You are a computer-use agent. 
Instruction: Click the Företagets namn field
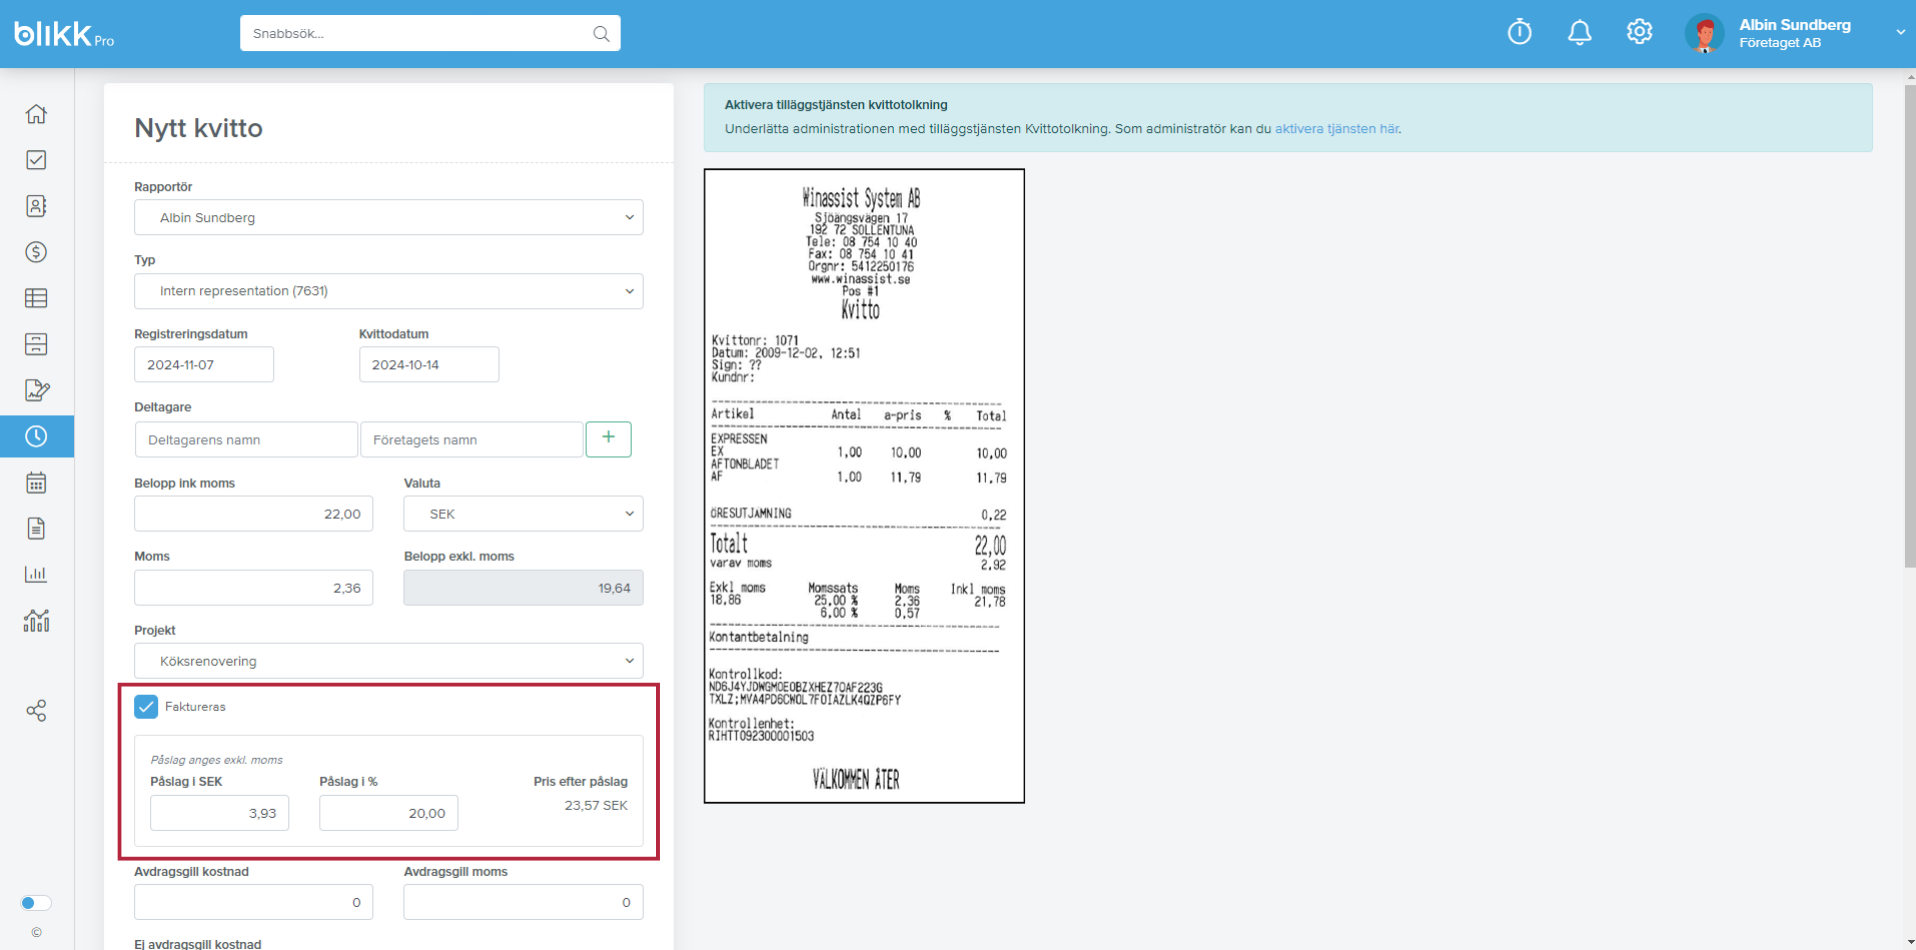pyautogui.click(x=471, y=440)
